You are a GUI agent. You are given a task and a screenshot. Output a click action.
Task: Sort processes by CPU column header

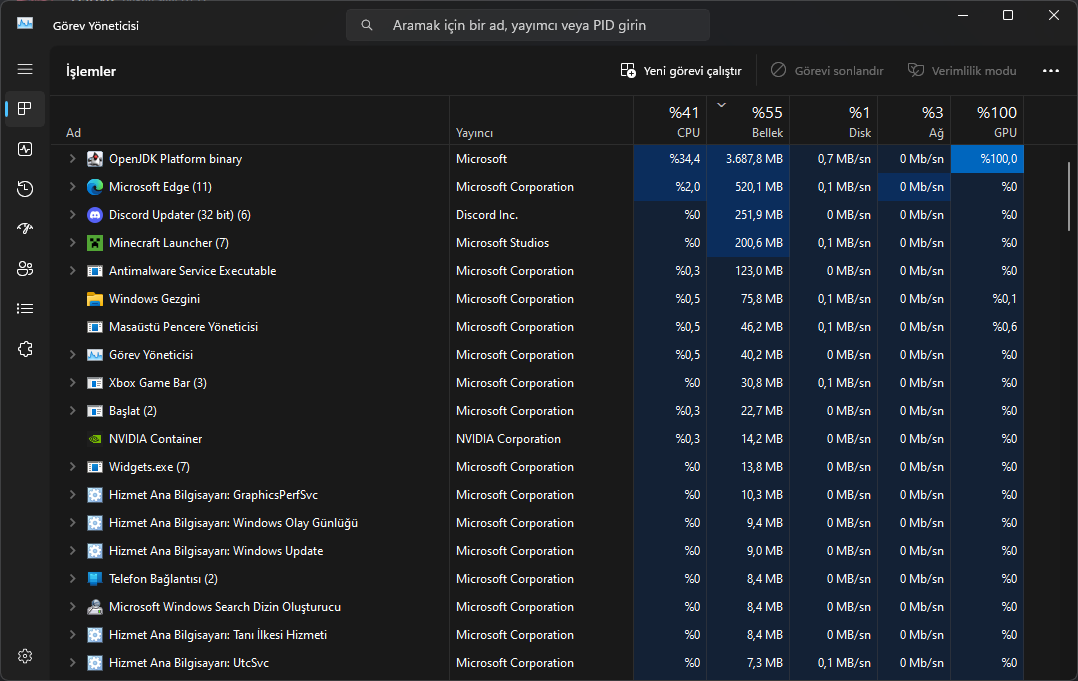(x=672, y=121)
